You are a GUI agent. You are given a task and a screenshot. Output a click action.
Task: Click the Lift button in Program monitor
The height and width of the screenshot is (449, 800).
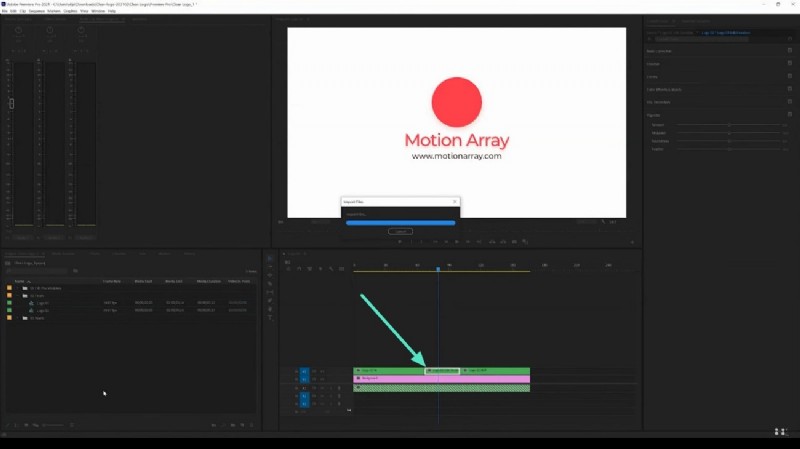[x=492, y=242]
